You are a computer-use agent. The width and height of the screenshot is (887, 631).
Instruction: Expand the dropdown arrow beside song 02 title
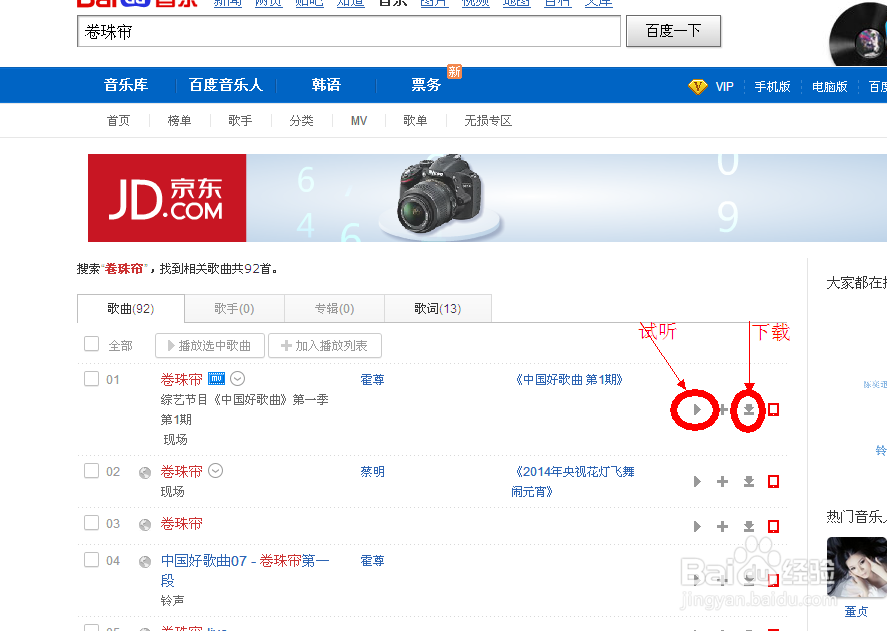216,471
